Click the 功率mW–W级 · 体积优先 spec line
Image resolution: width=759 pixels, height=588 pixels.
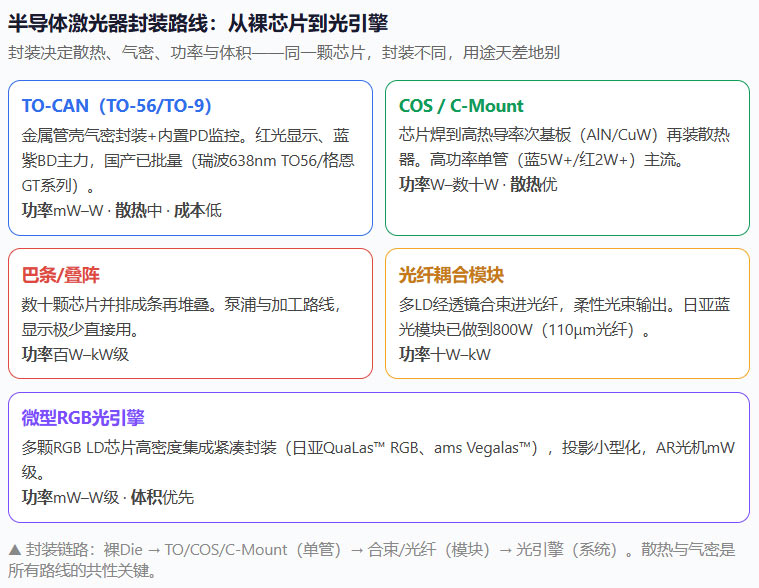107,497
